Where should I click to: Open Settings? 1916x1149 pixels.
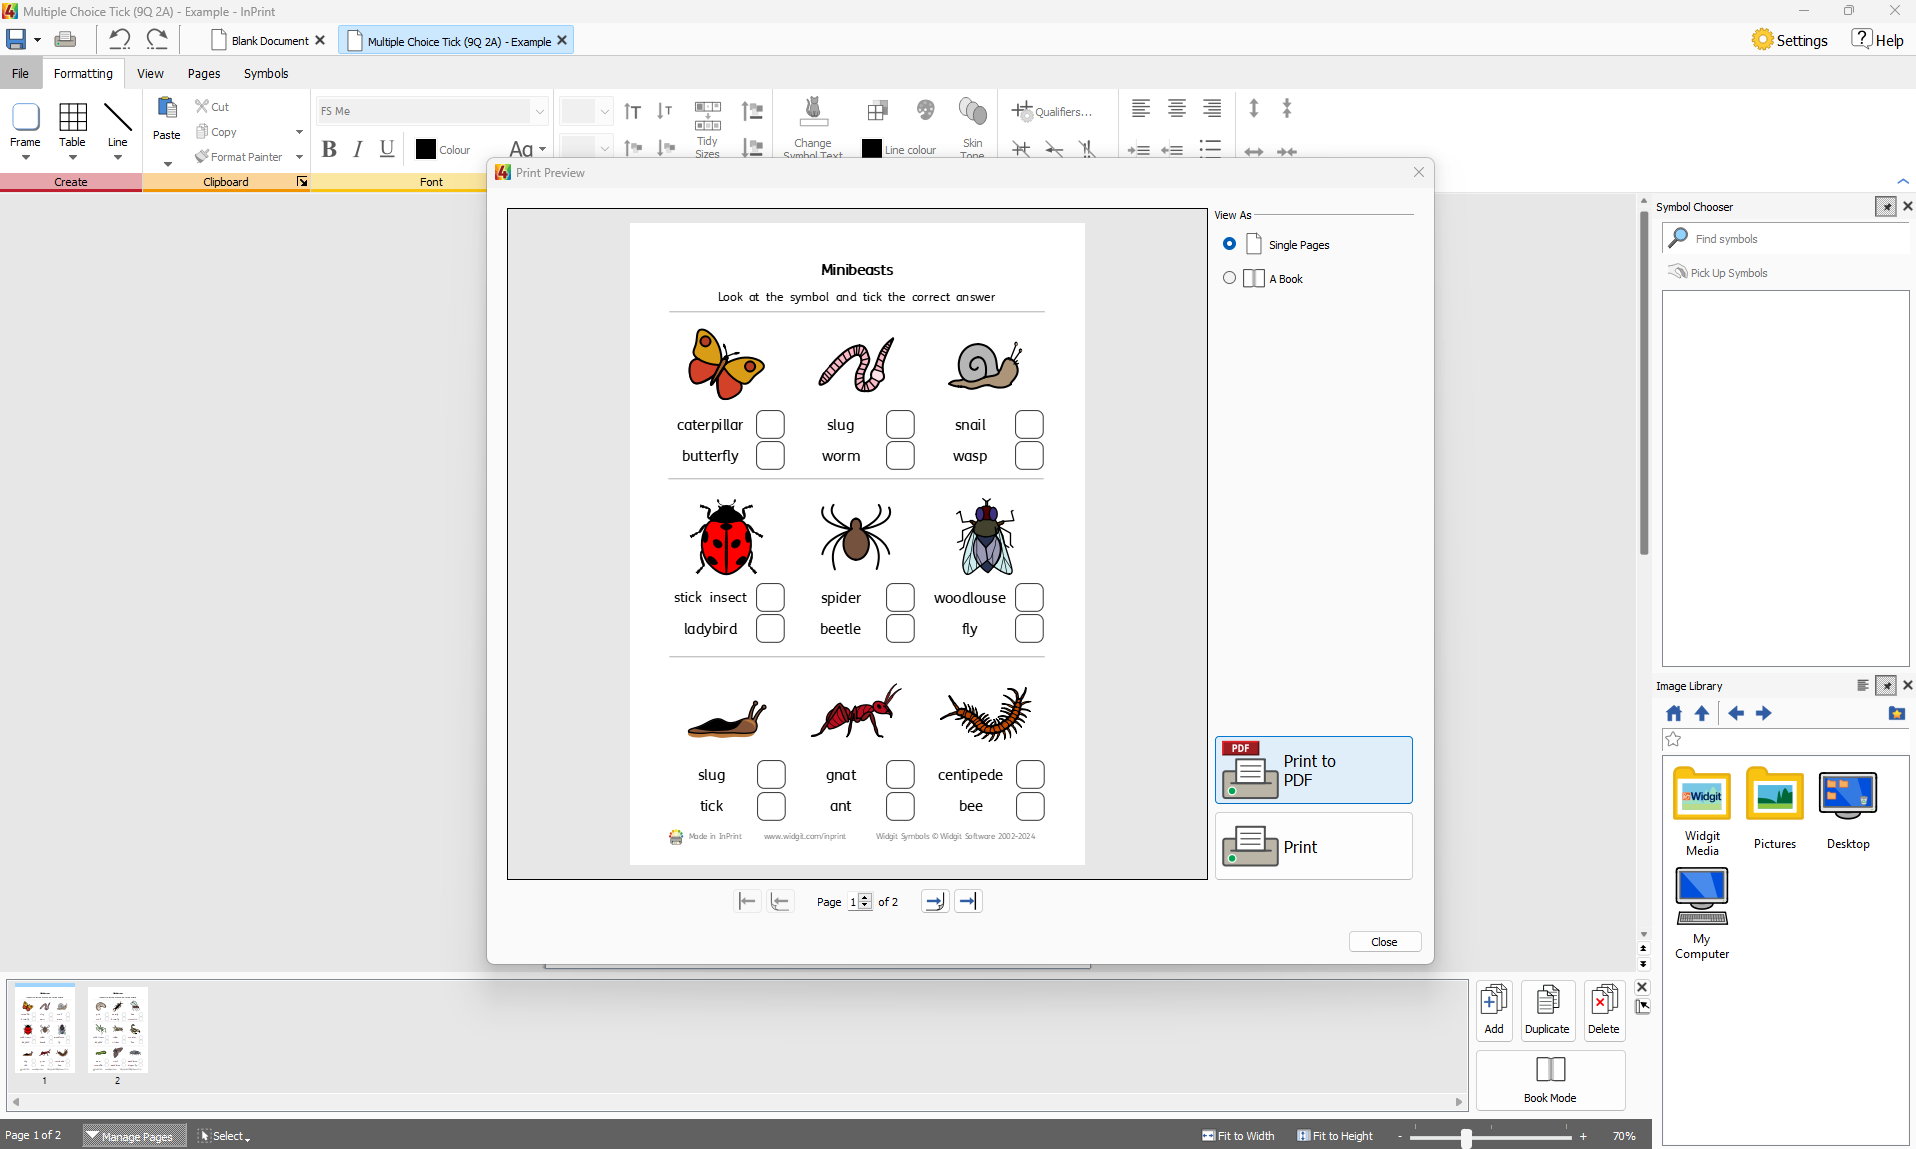pyautogui.click(x=1790, y=40)
